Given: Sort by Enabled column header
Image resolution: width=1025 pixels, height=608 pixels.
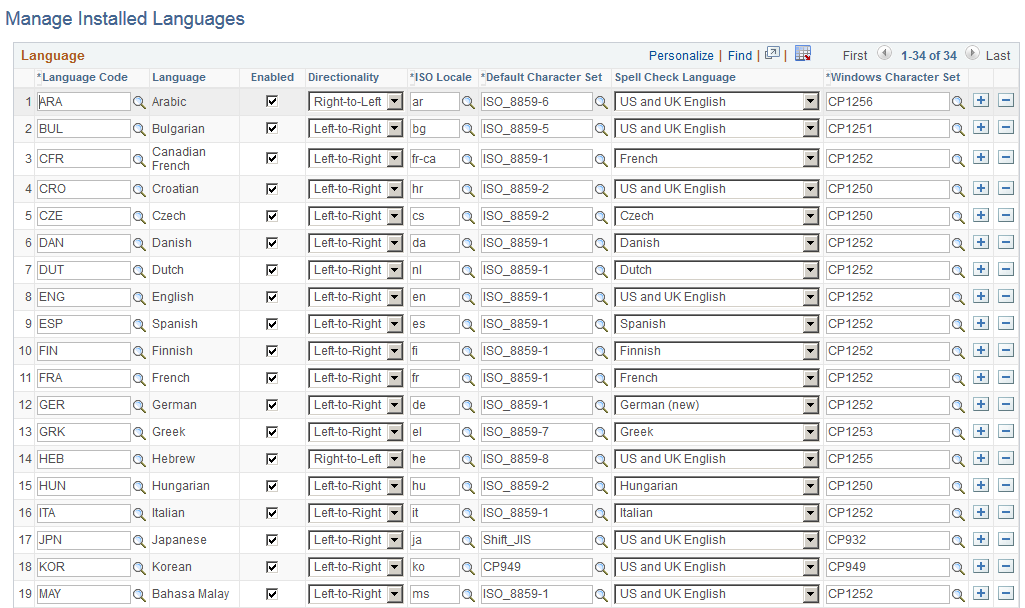Looking at the screenshot, I should click(273, 77).
